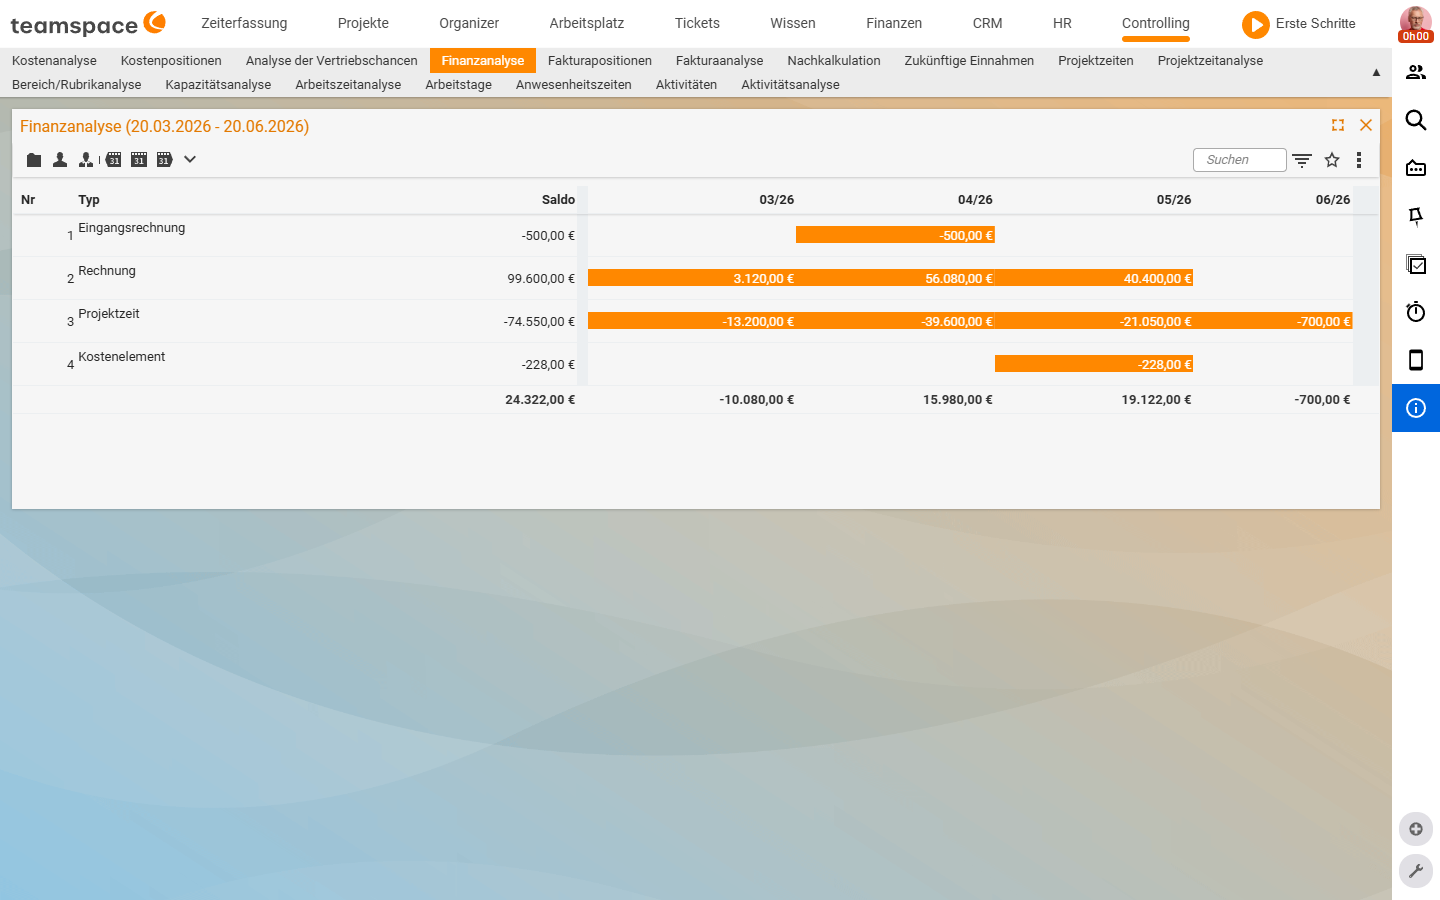Open the Zeiterfassung menu
The image size is (1440, 900).
pyautogui.click(x=244, y=23)
